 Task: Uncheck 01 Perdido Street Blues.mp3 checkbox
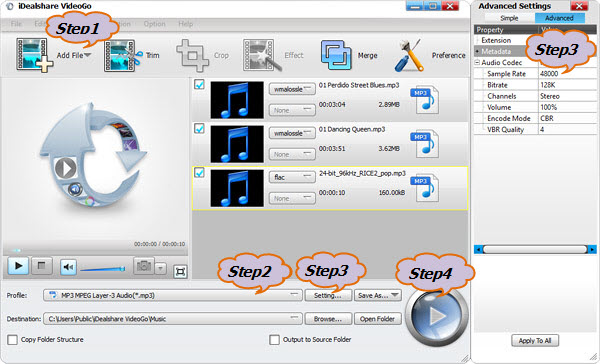[199, 84]
